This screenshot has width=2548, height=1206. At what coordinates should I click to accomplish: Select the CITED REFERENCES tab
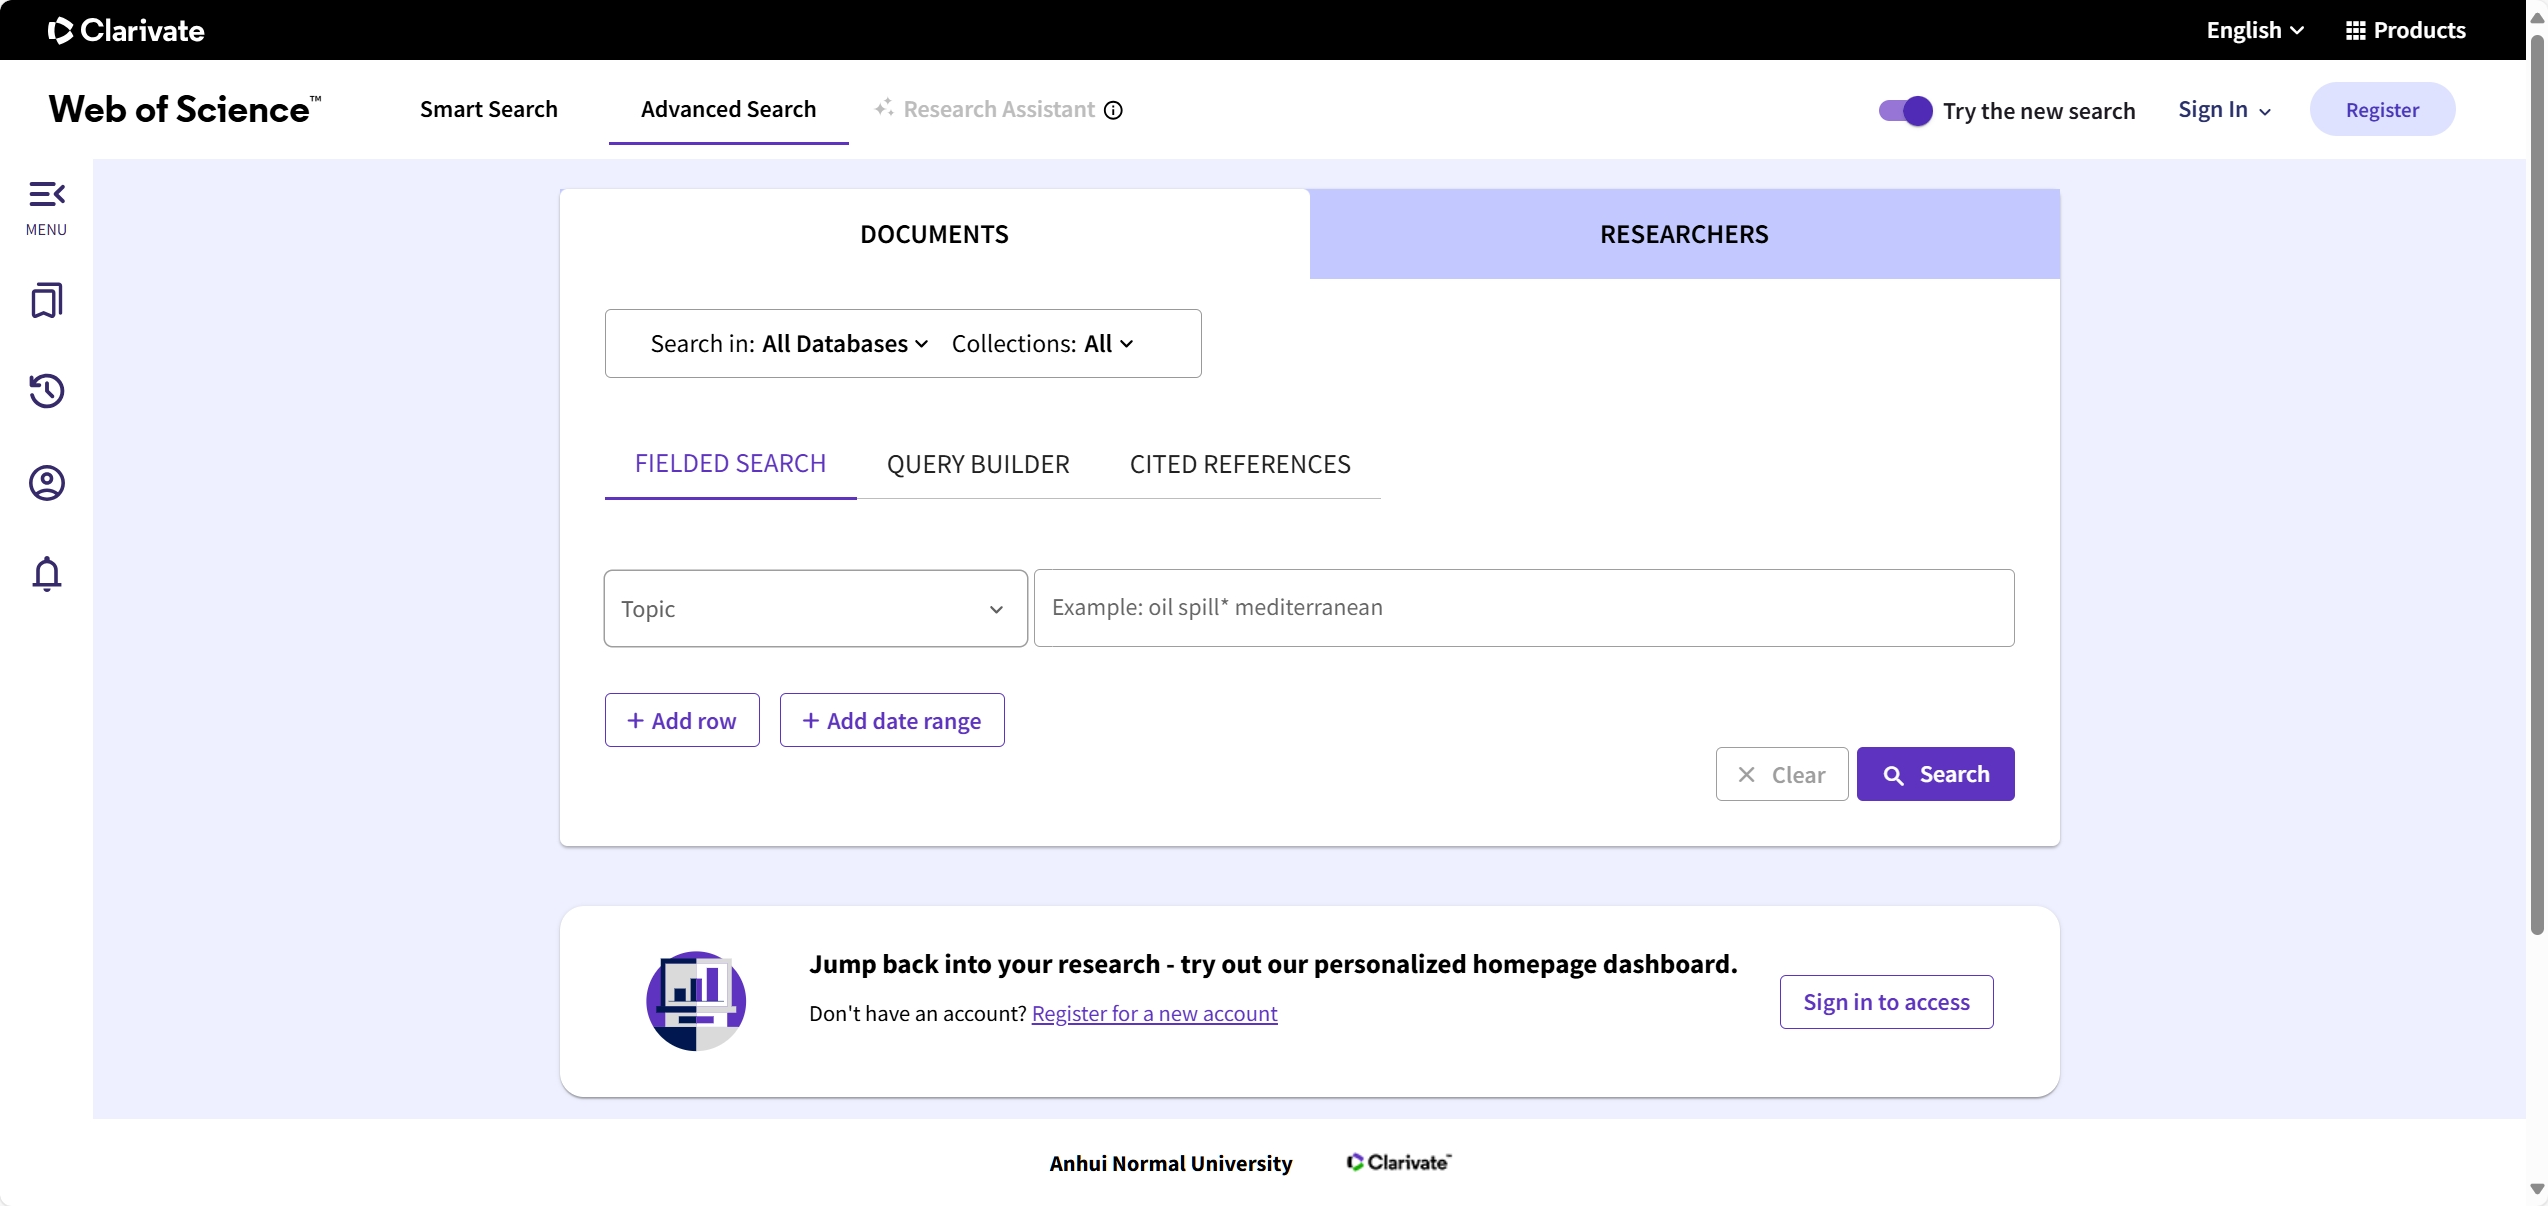tap(1240, 464)
